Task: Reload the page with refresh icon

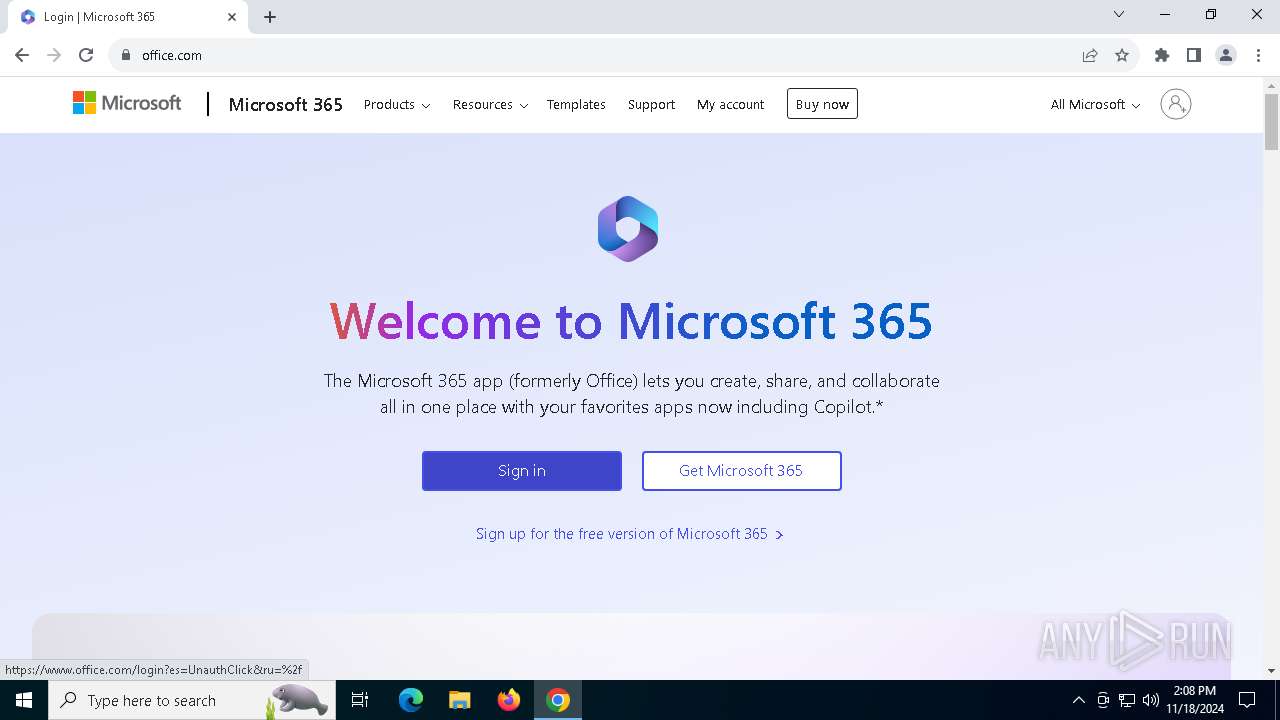Action: tap(86, 55)
